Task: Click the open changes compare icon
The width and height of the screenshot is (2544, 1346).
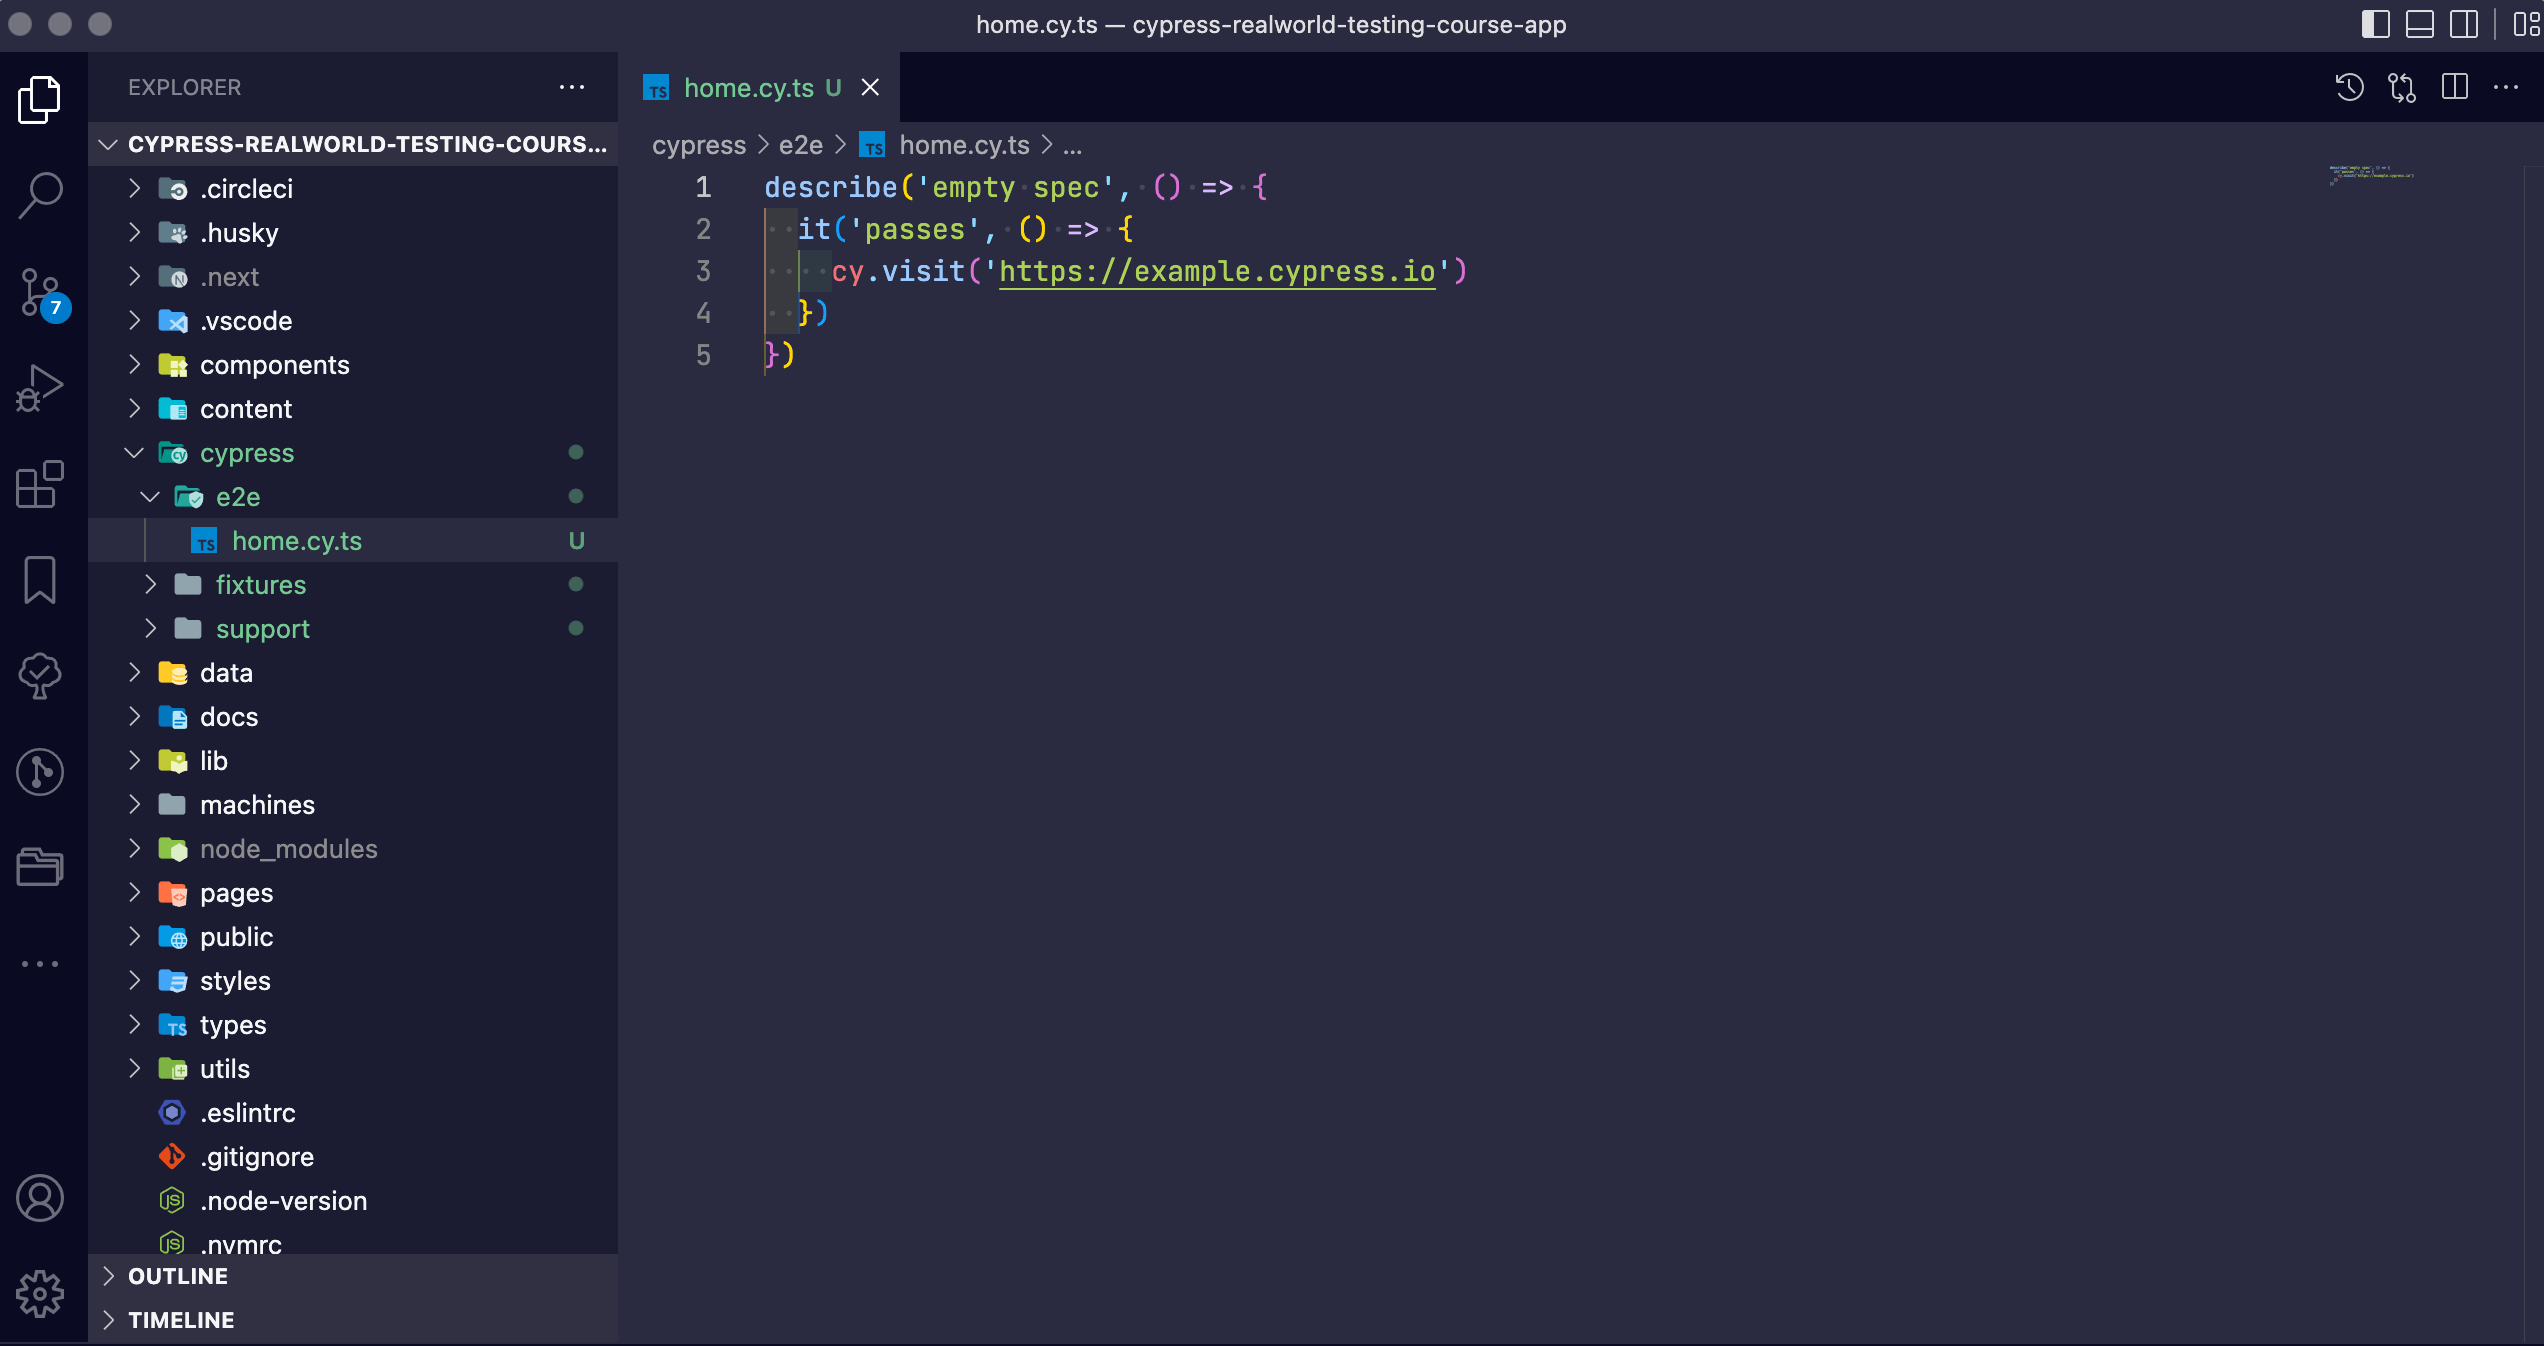Action: (x=2402, y=88)
